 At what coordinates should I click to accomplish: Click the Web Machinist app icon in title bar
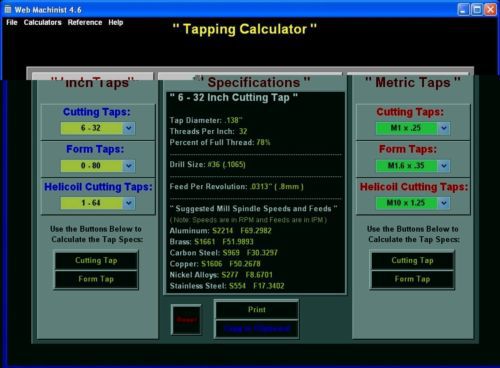(8, 9)
